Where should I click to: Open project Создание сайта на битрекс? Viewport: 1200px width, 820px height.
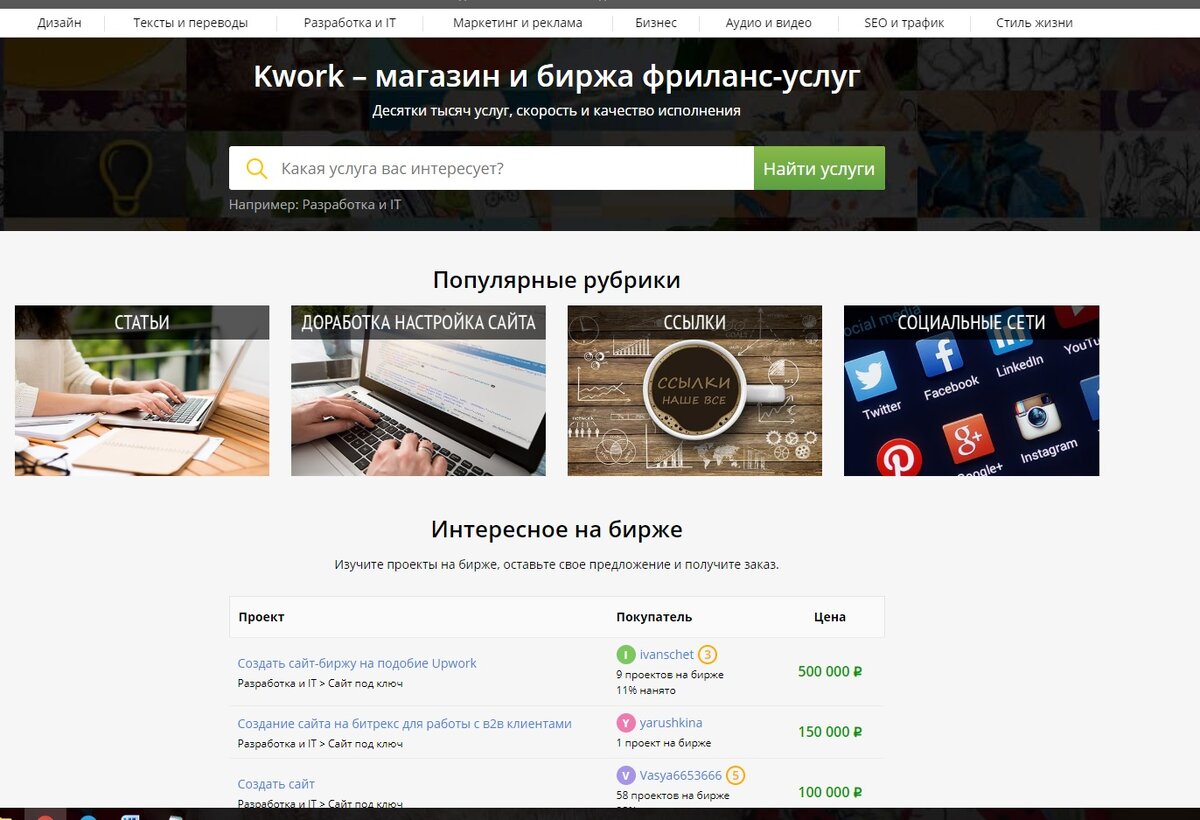click(x=404, y=723)
